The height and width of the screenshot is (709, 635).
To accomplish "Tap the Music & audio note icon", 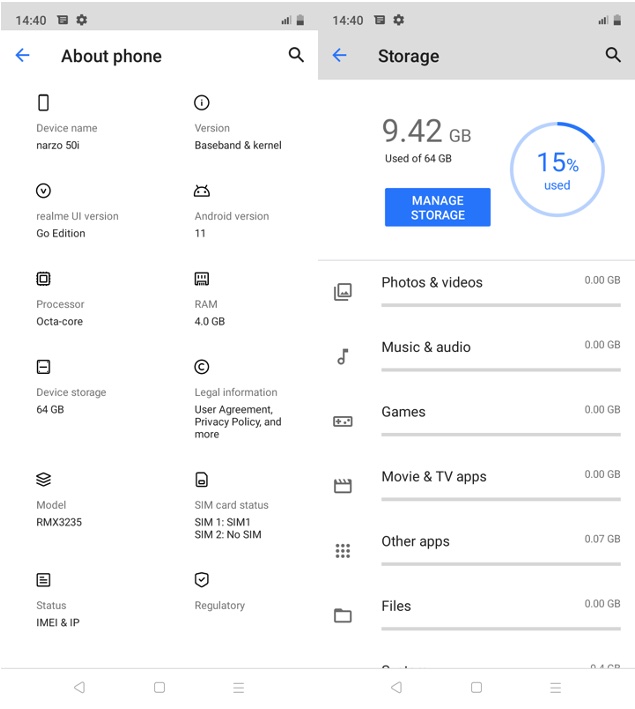I will (x=343, y=357).
